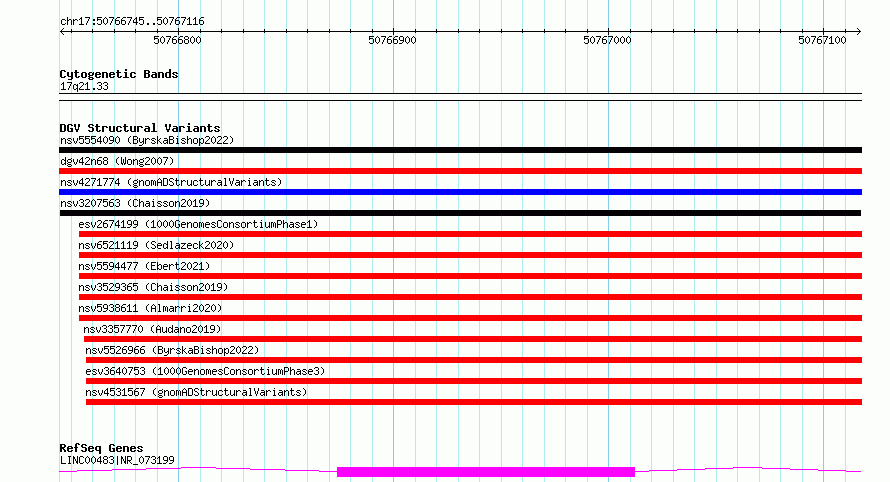This screenshot has height=482, width=890.
Task: Open variant esv2674199 (1000GenomesConsortiumPhase1) label
Action: pos(198,224)
